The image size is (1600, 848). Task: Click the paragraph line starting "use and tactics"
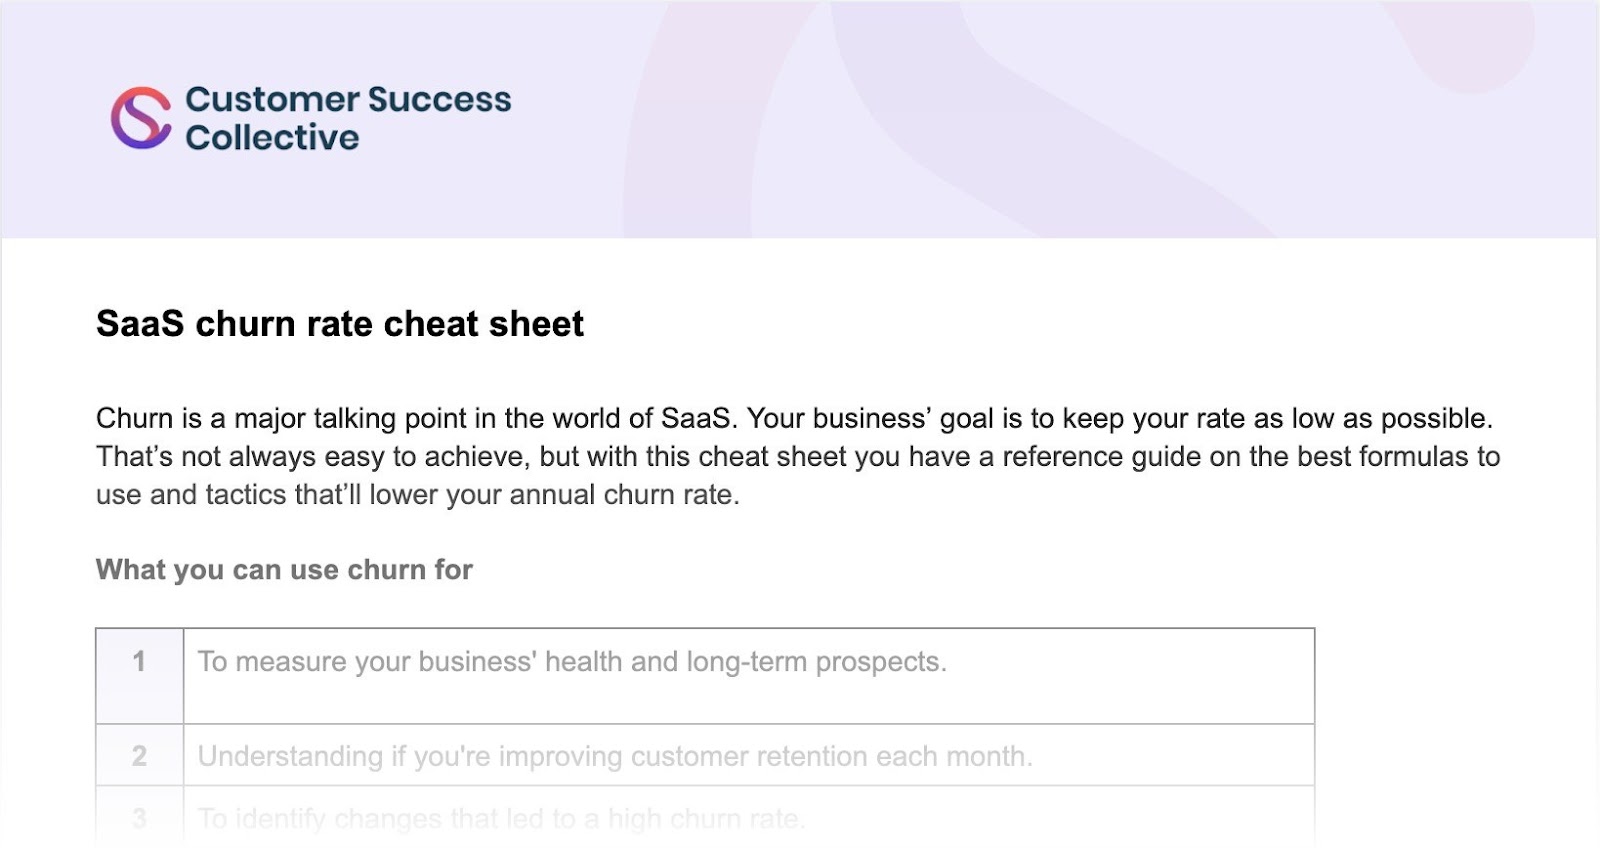click(417, 495)
